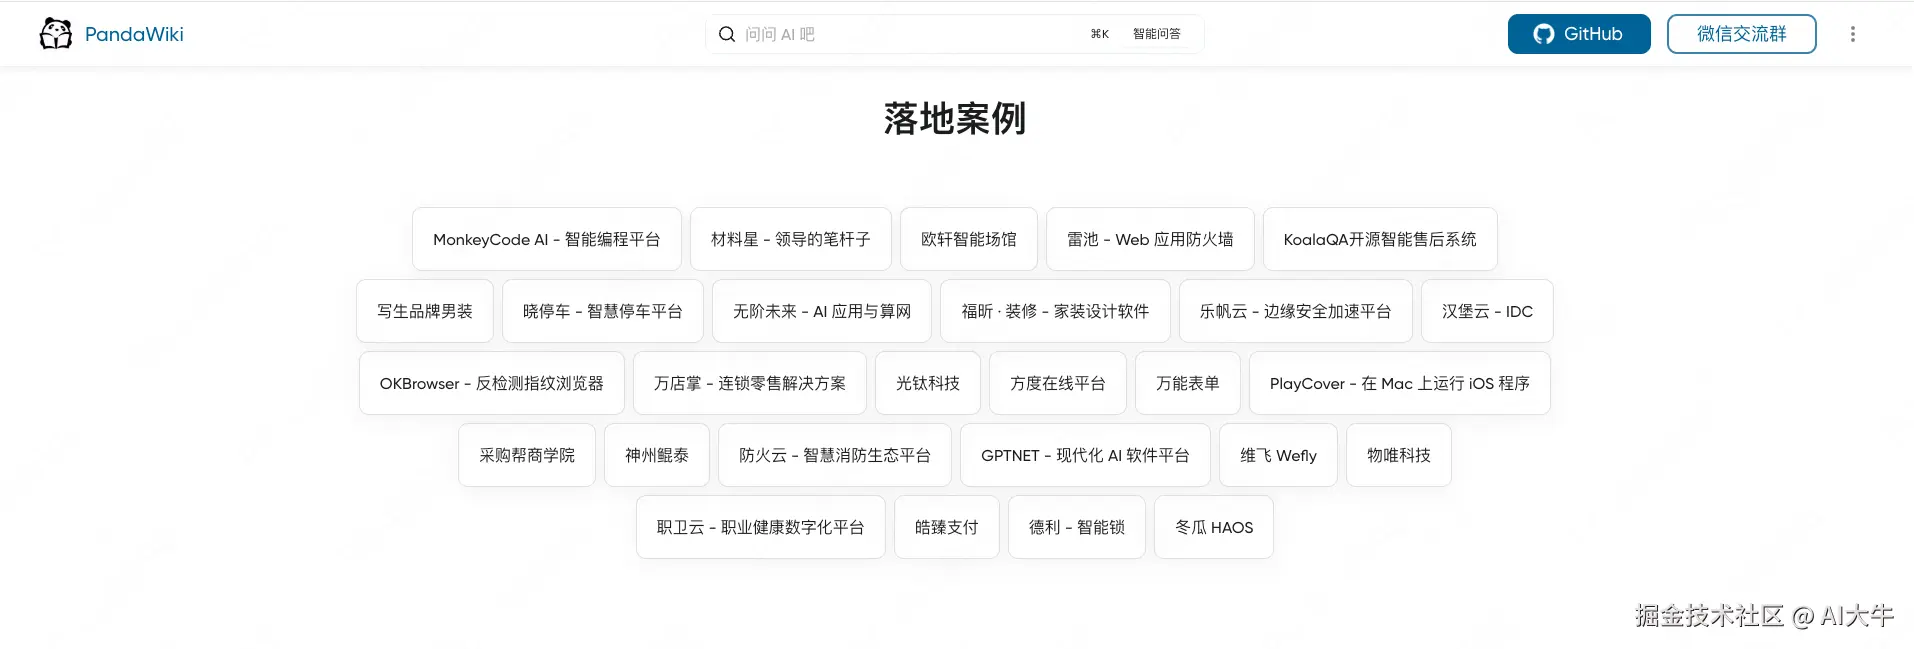Open PlayCover - 在 Mac 上运行 iOS 程序 card
Screen dimensions: 1914x649
(1400, 383)
